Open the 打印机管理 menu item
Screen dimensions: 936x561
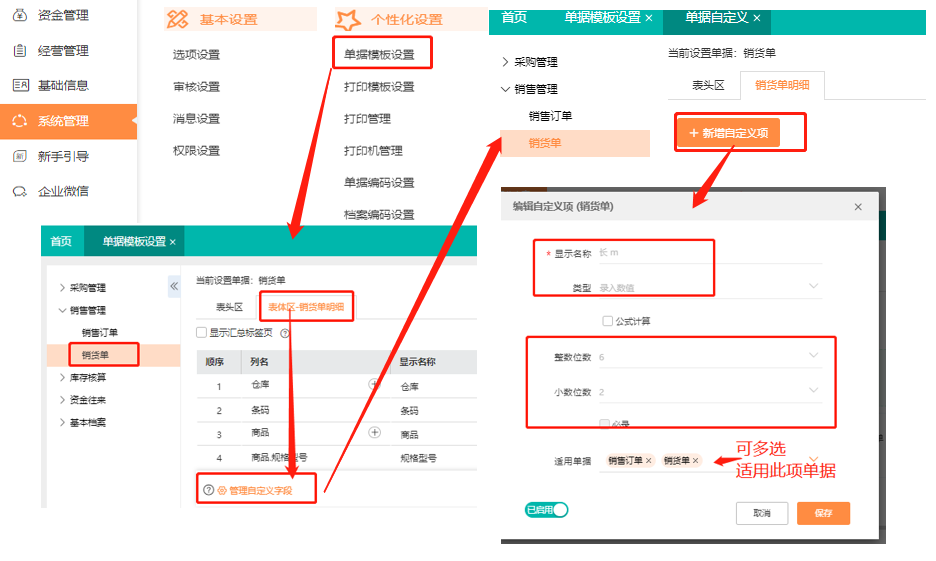tap(373, 150)
